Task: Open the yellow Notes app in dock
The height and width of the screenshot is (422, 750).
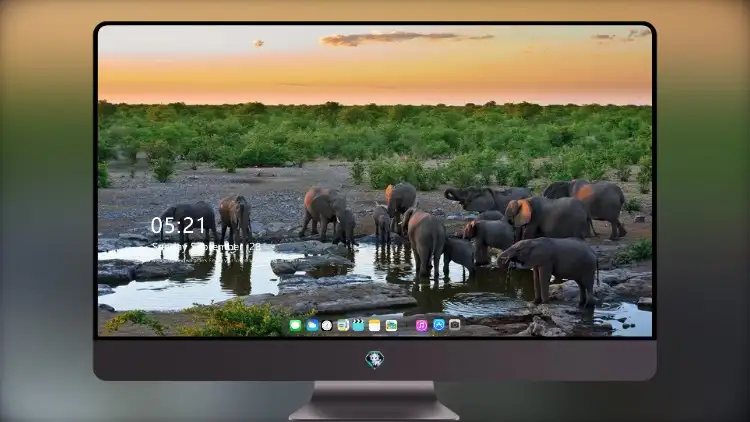Action: pos(375,325)
